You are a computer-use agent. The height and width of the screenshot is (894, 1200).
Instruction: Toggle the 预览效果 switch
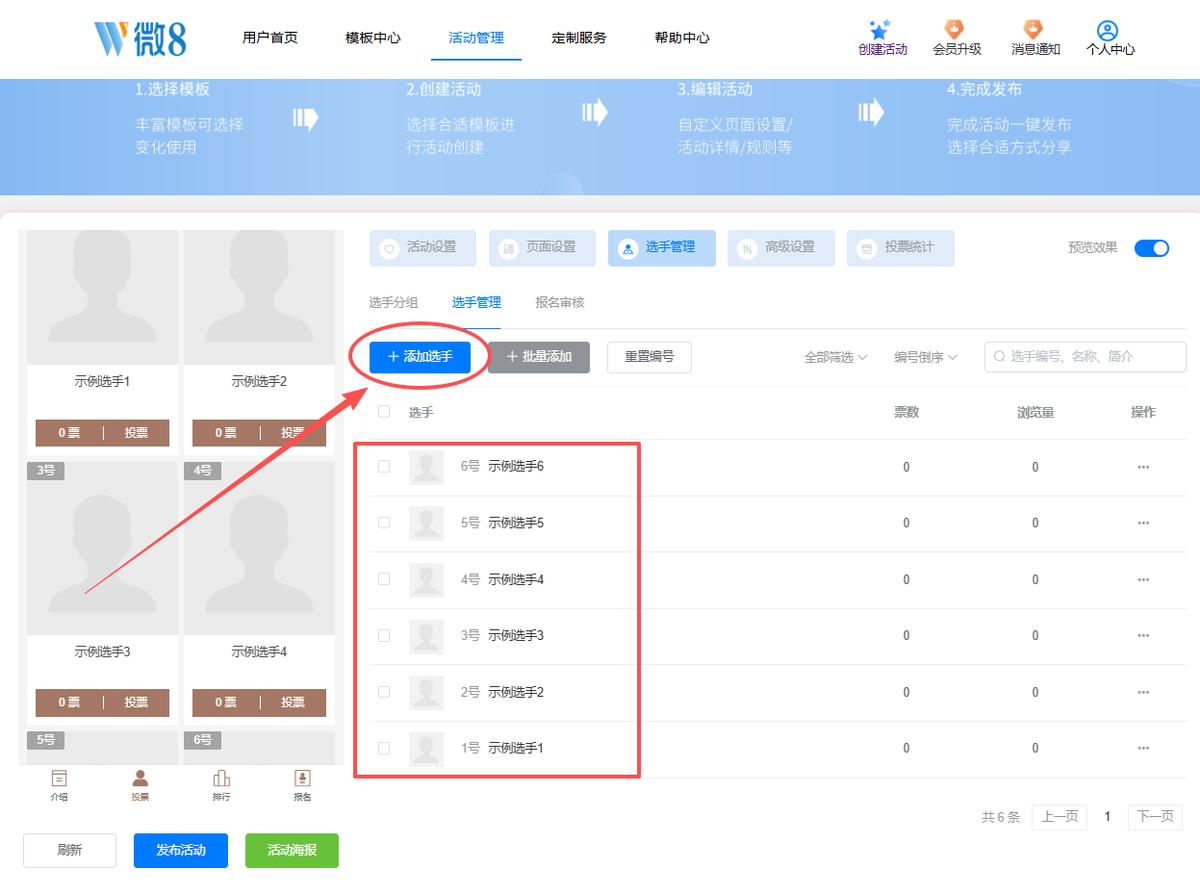coord(1152,248)
